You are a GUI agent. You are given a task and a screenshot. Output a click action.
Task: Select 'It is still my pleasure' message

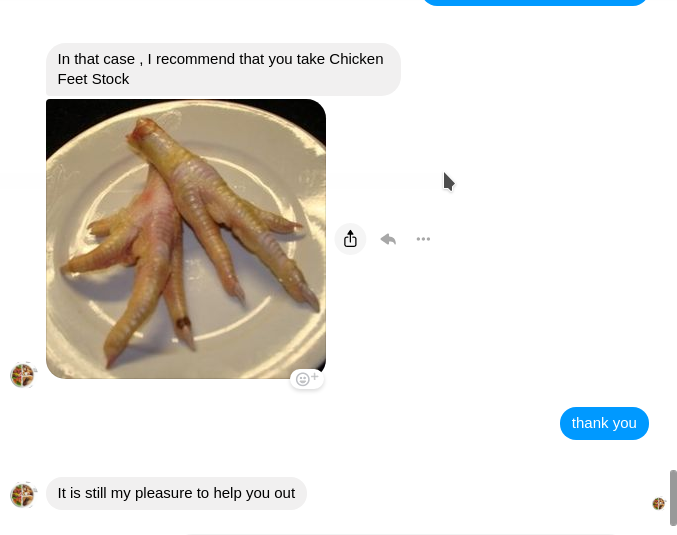pos(176,493)
